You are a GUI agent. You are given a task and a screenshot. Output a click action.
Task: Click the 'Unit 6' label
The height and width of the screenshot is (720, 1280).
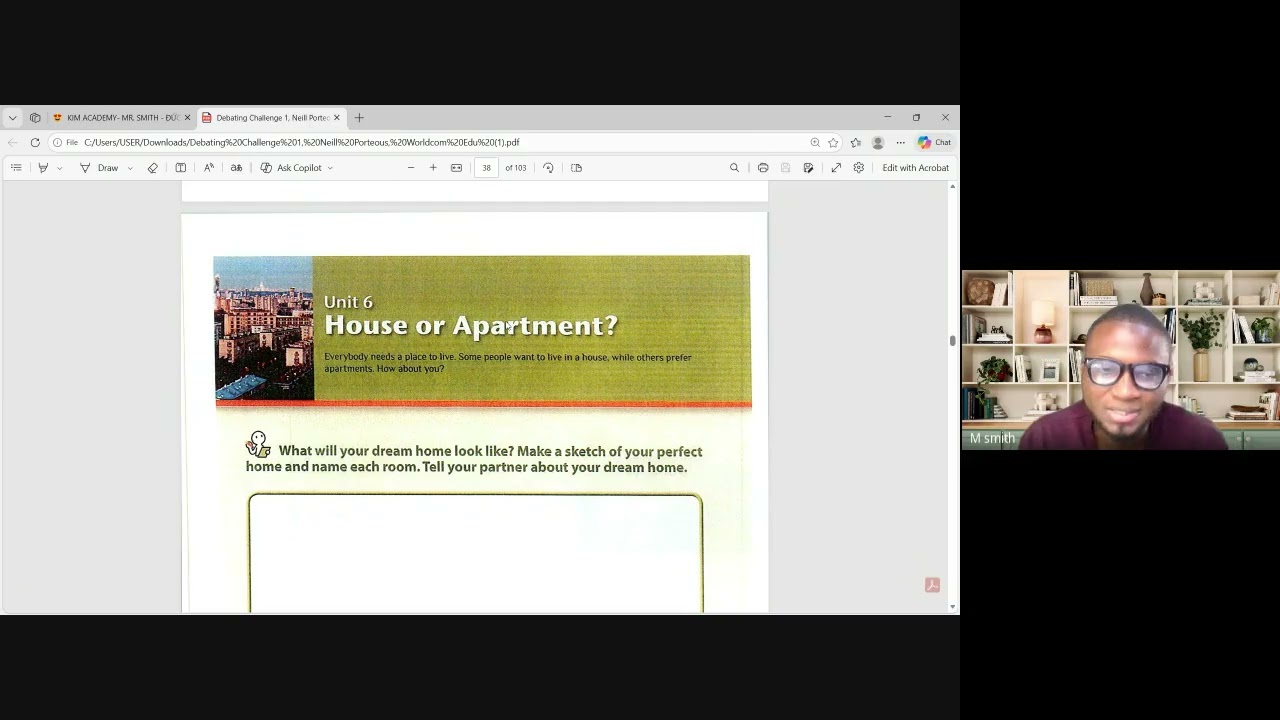coord(348,301)
